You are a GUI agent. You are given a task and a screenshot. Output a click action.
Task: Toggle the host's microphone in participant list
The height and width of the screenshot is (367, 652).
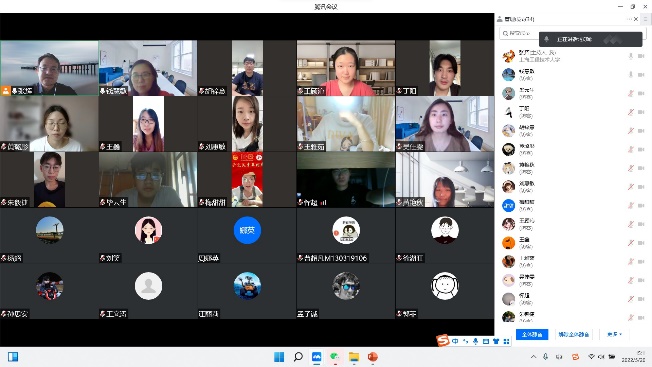point(631,56)
